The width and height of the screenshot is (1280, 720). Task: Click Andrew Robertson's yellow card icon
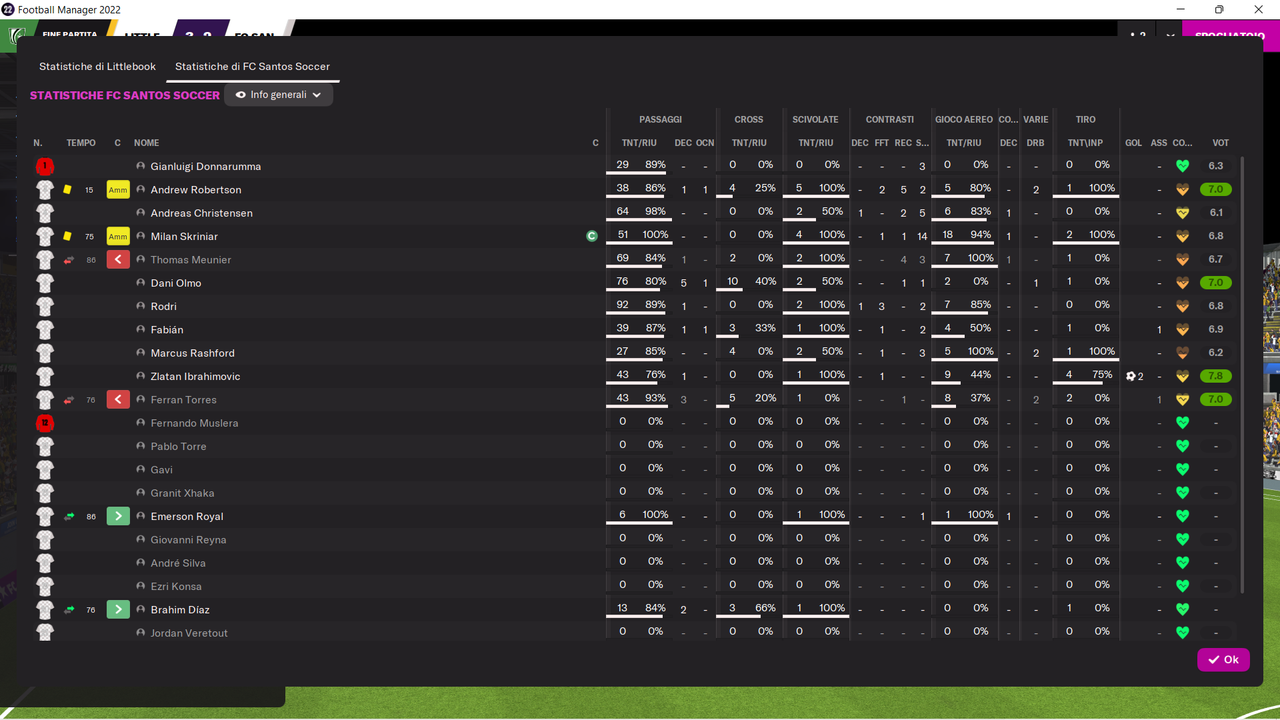click(67, 190)
